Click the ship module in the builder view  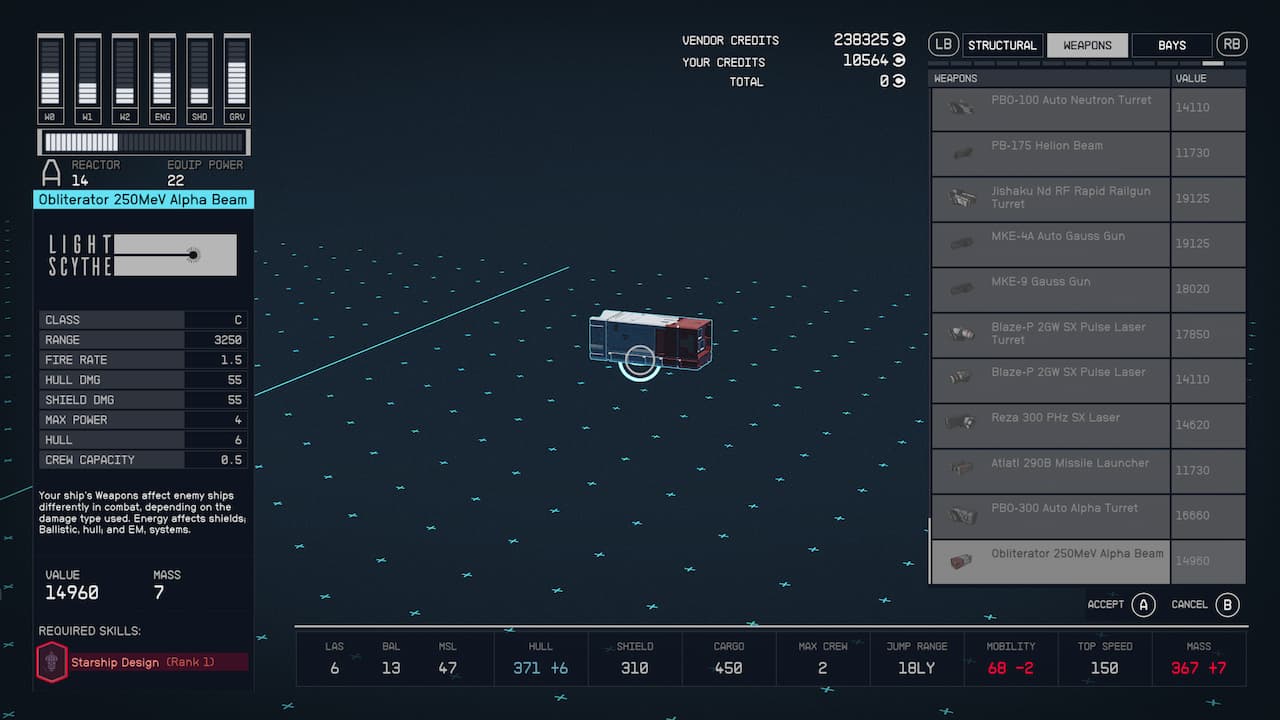(x=650, y=340)
